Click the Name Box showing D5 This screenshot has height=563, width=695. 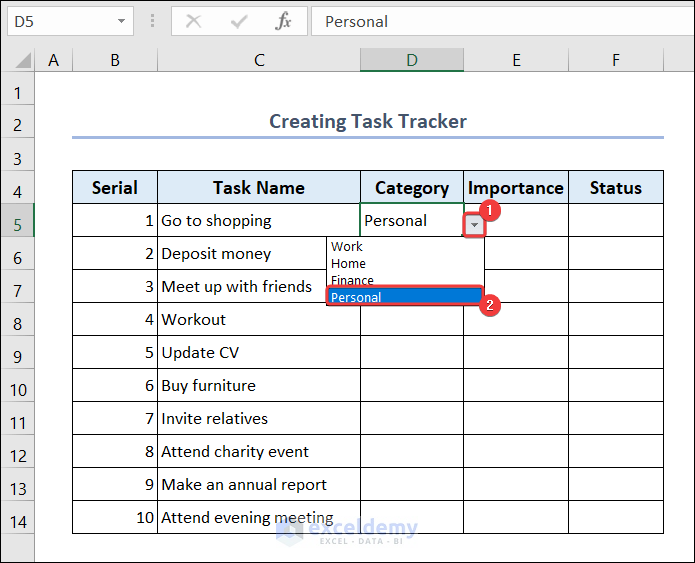pyautogui.click(x=60, y=21)
